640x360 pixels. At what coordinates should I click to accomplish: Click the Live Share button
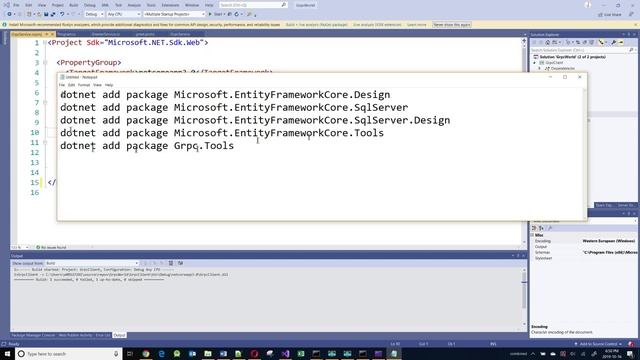click(x=610, y=14)
